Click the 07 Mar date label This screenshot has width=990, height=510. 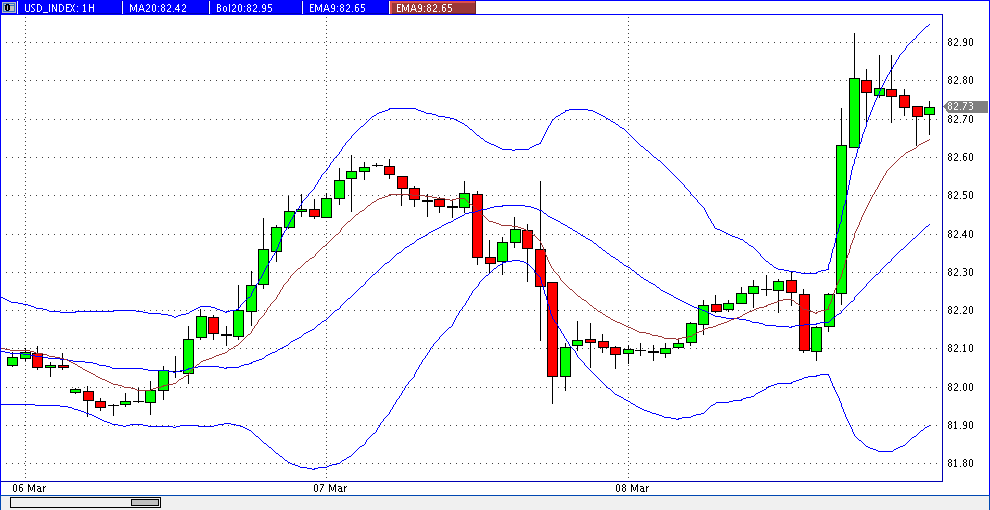330,489
